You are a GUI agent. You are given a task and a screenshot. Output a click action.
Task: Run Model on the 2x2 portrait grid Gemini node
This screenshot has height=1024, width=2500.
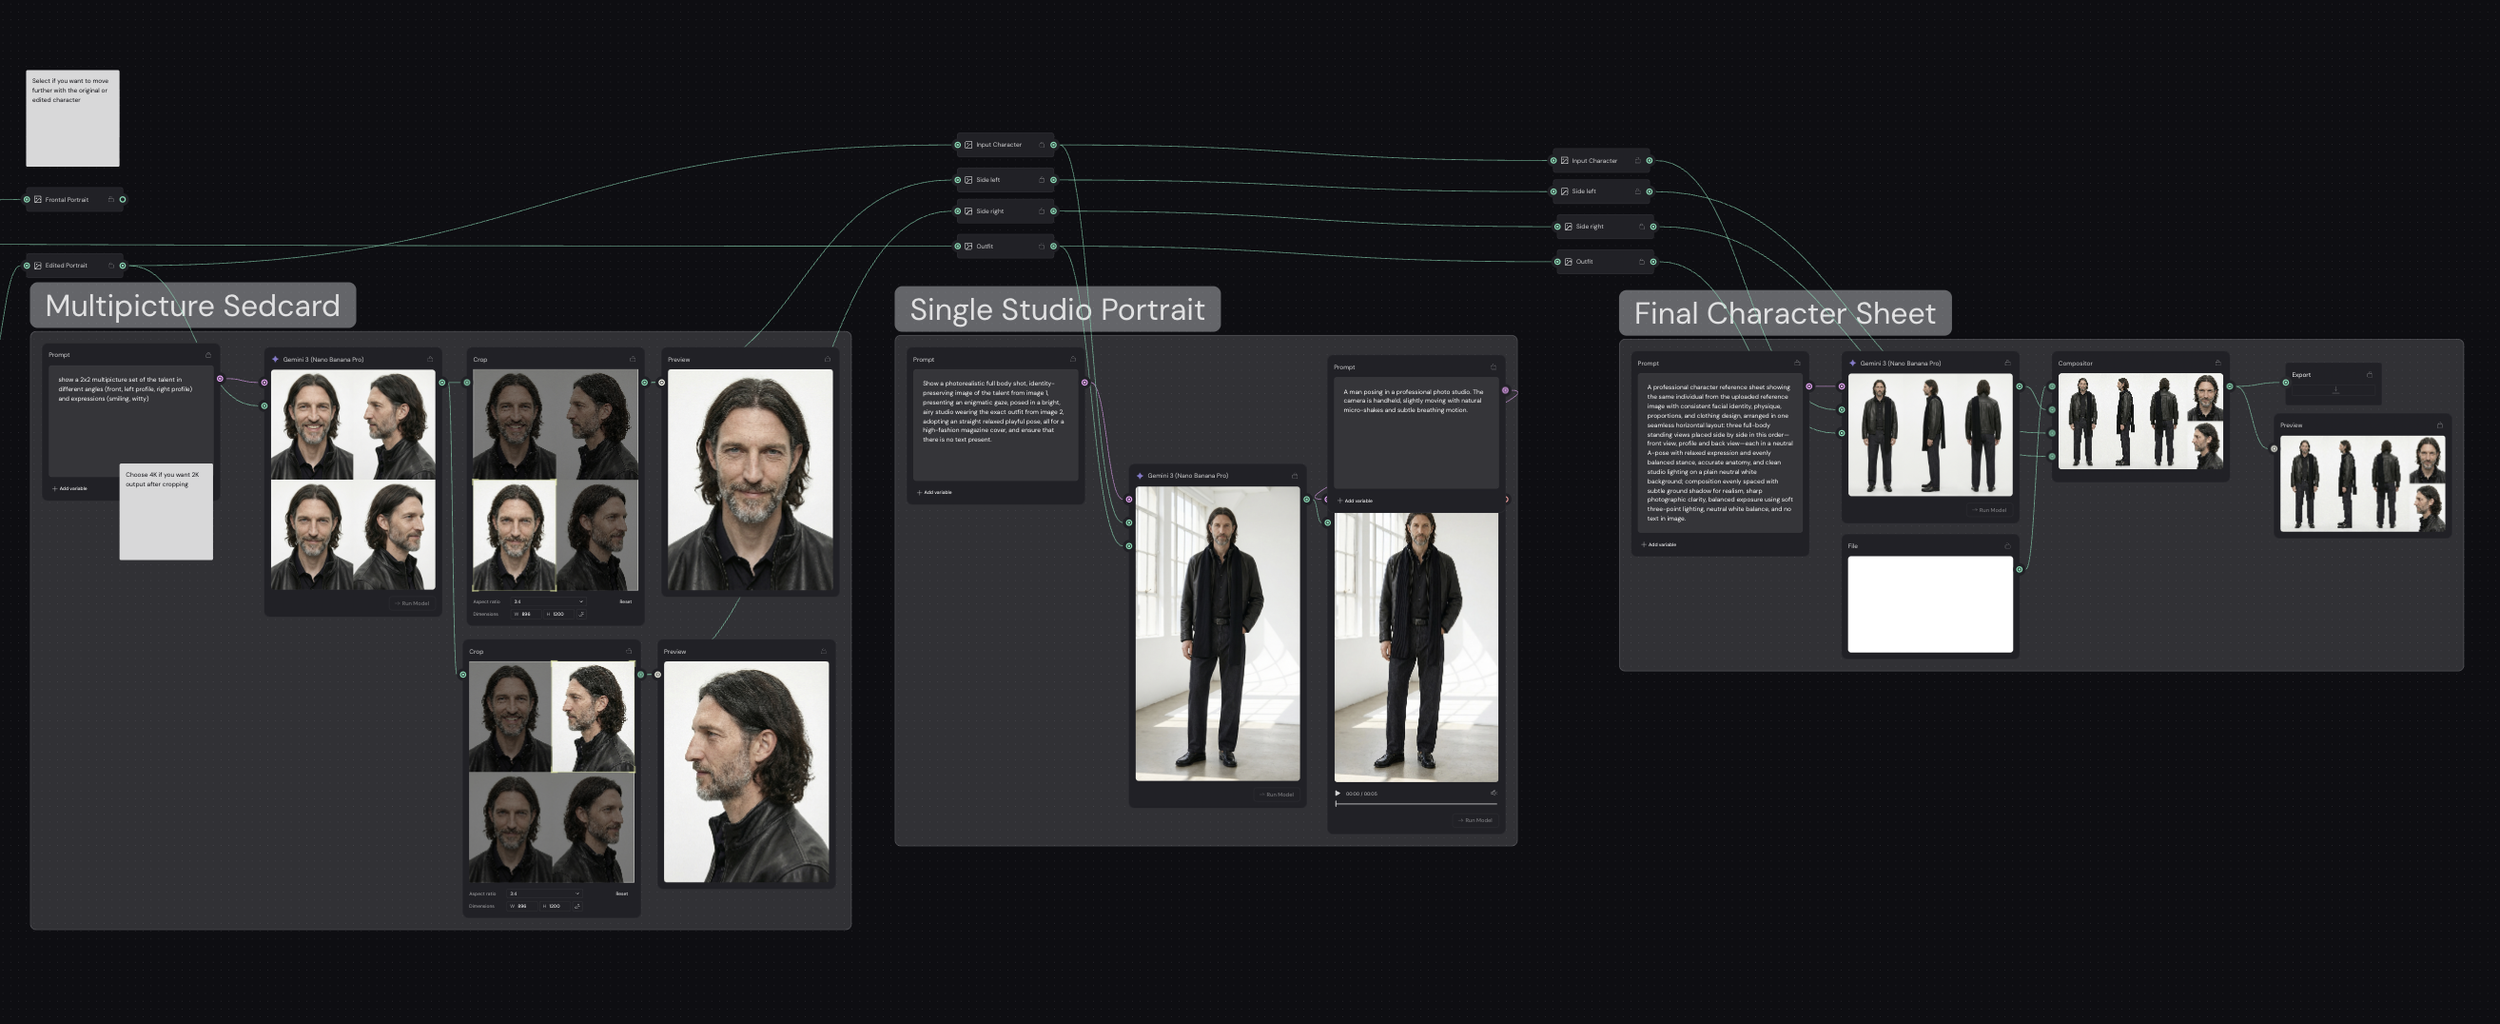point(412,604)
